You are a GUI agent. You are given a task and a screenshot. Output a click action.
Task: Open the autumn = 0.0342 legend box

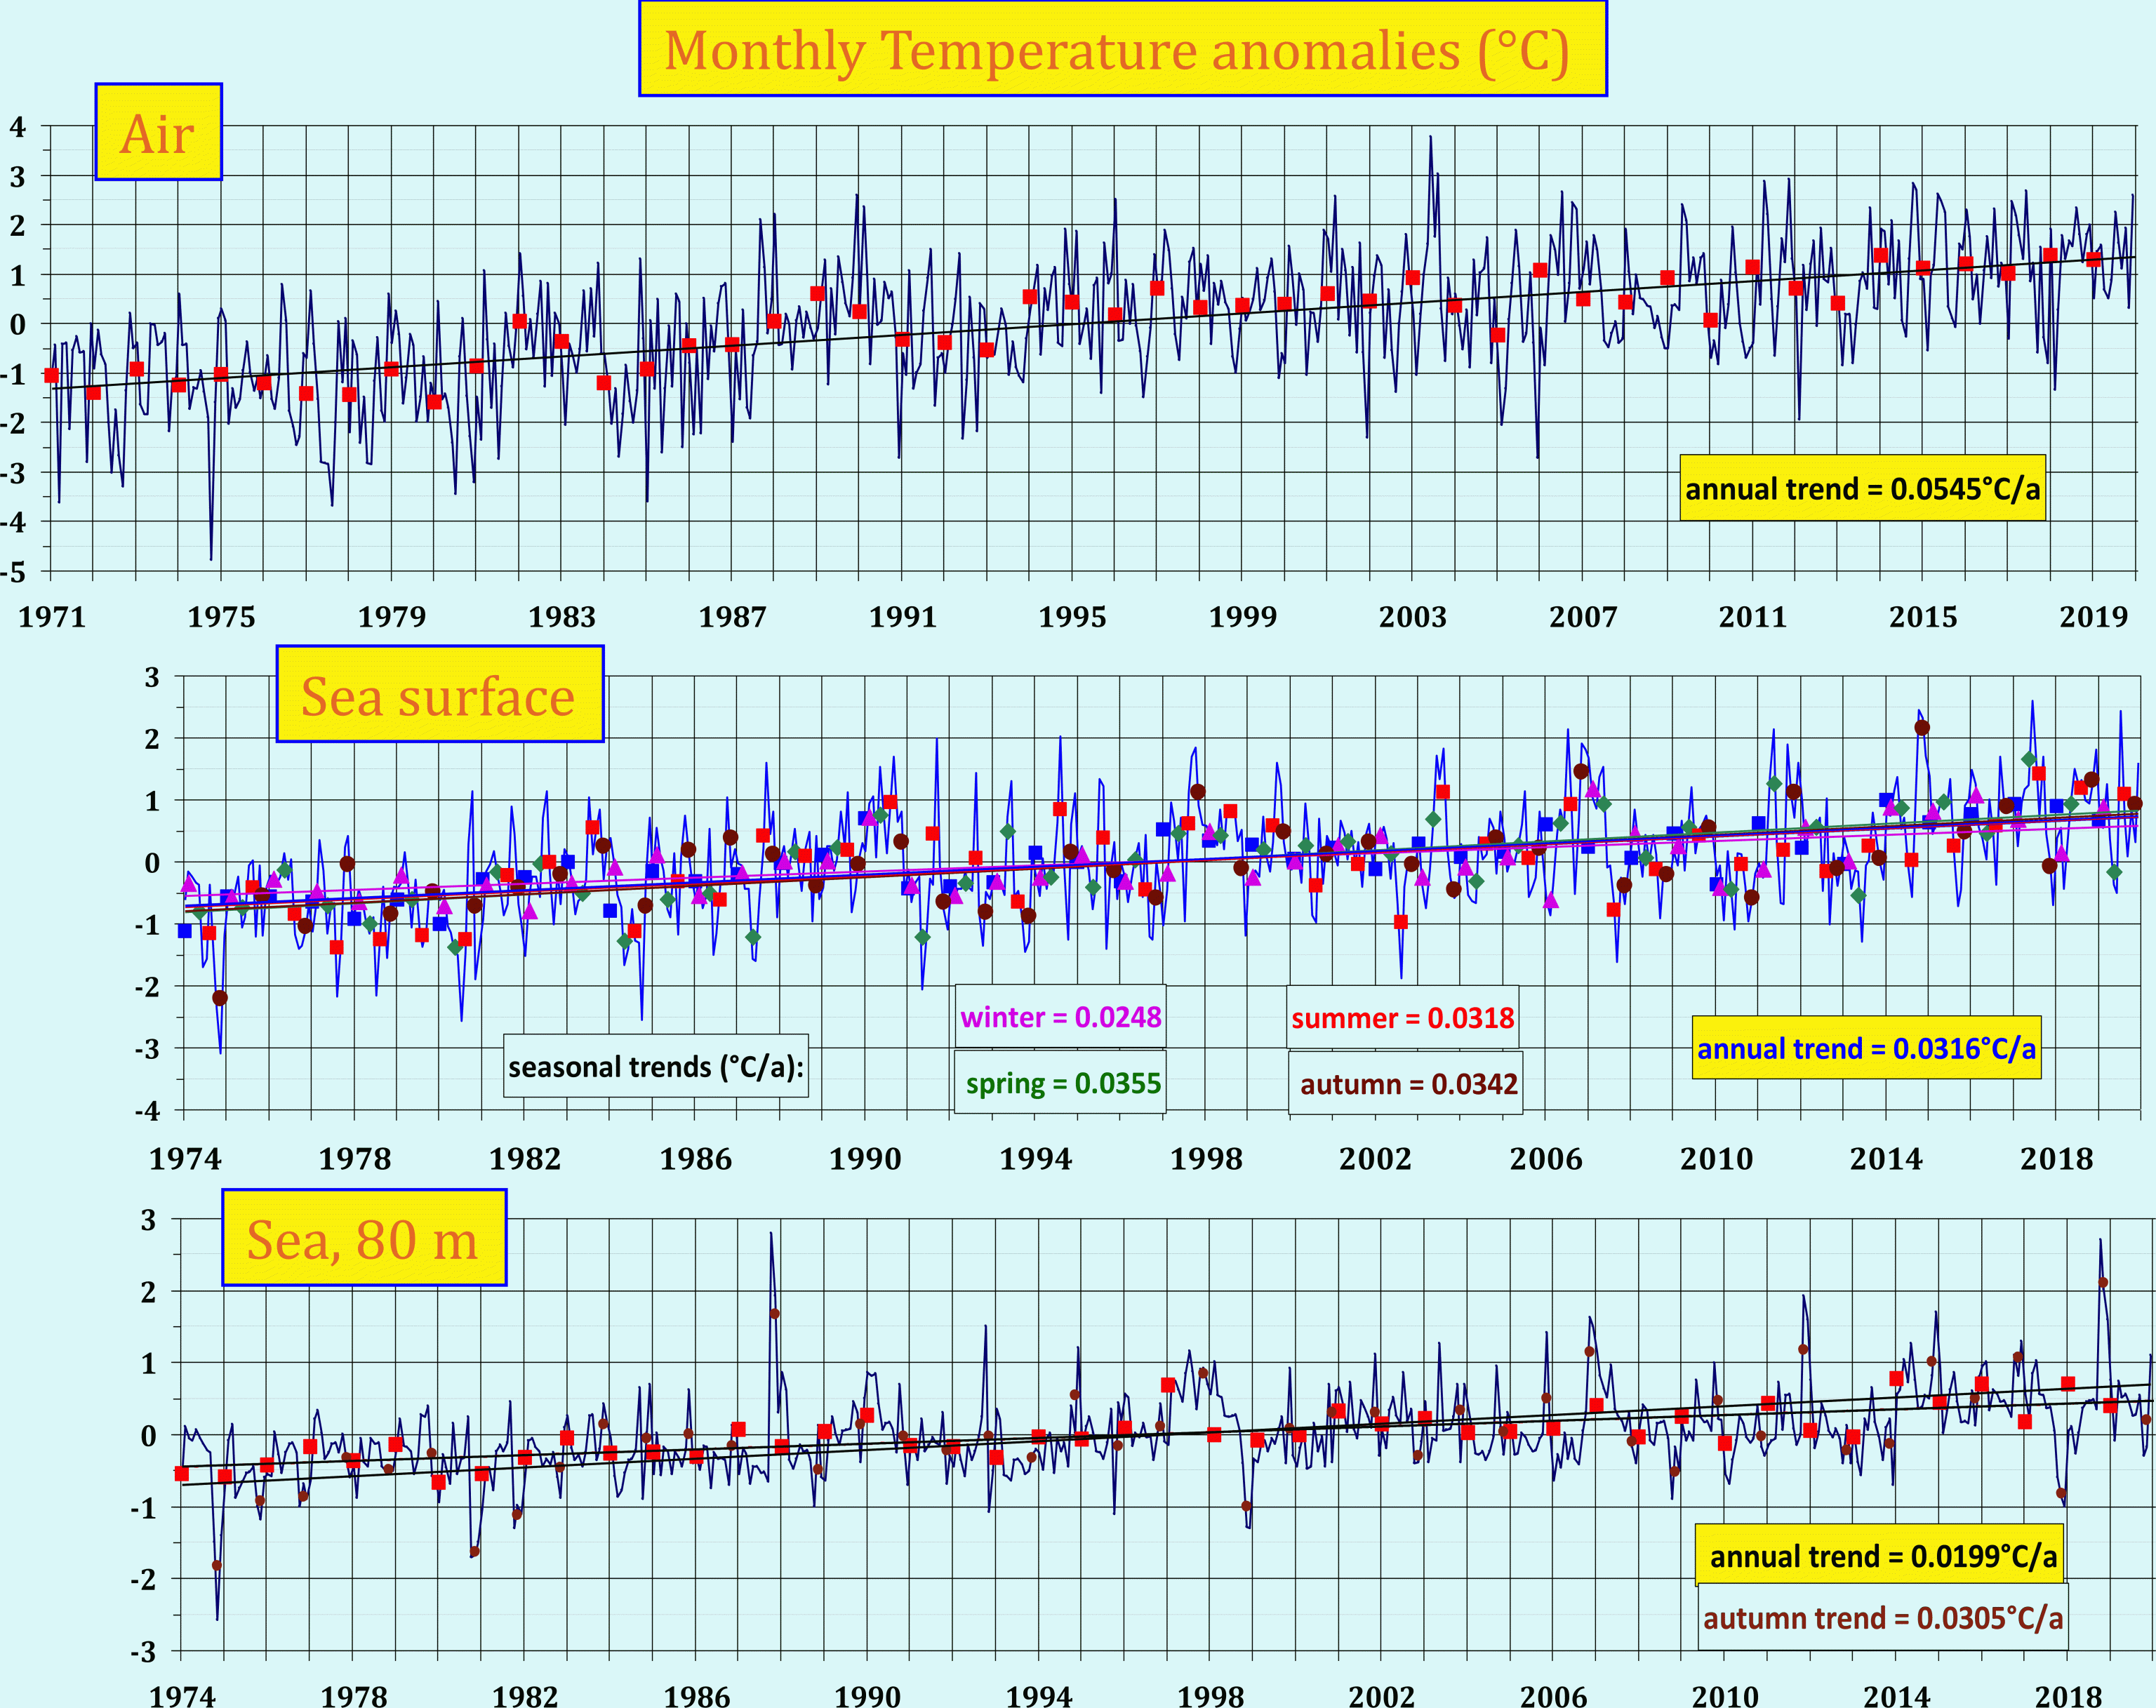click(1421, 1083)
